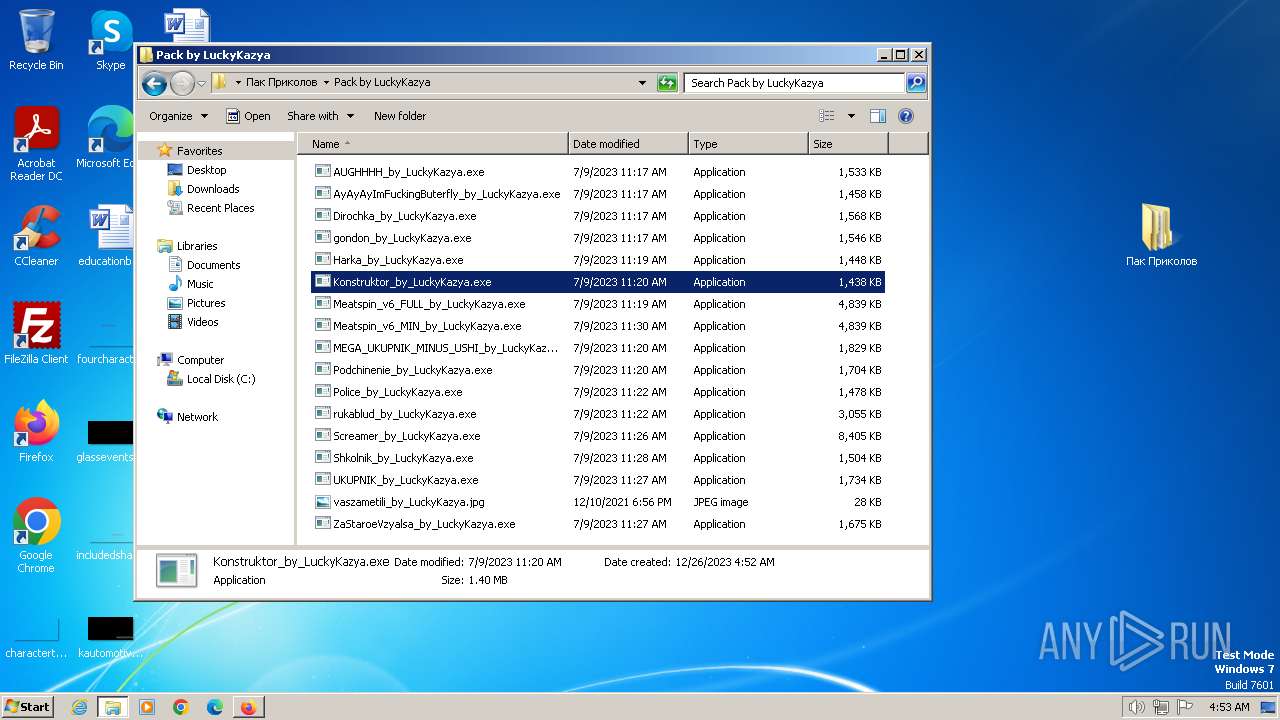Expand views options dropdown arrow
The image size is (1280, 720).
pyautogui.click(x=851, y=116)
